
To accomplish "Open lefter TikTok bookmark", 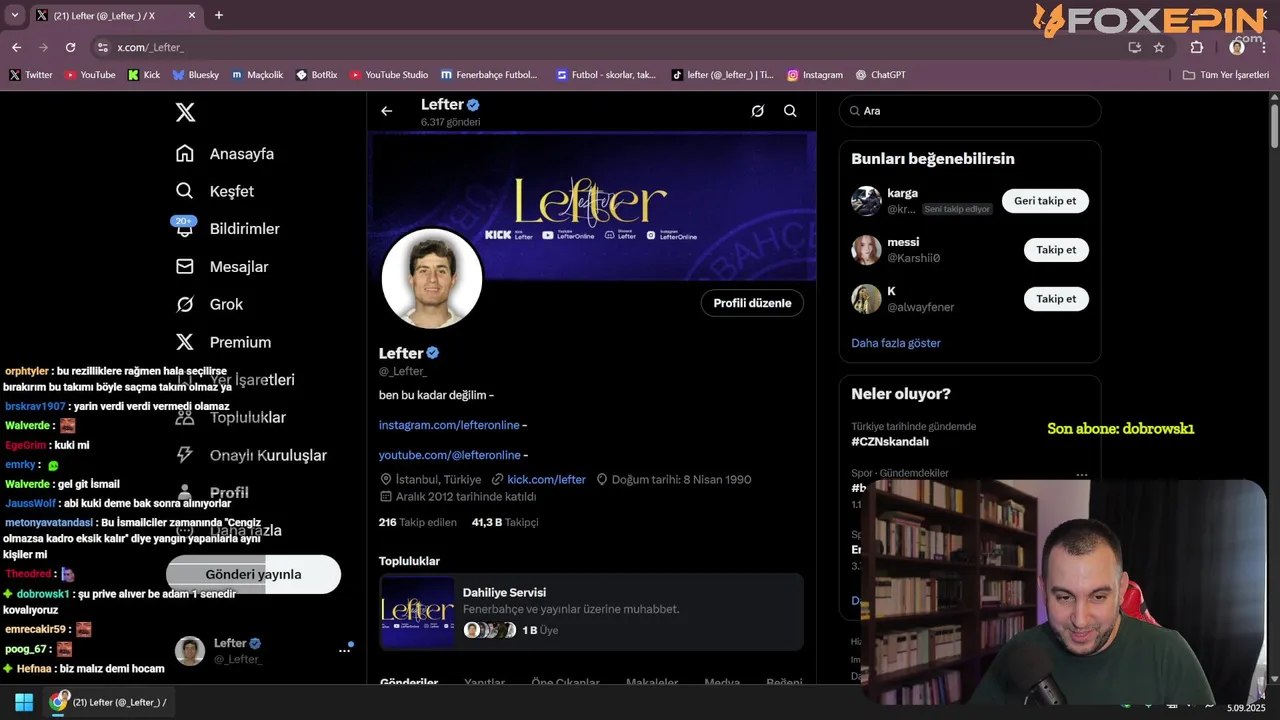I will click(x=722, y=75).
